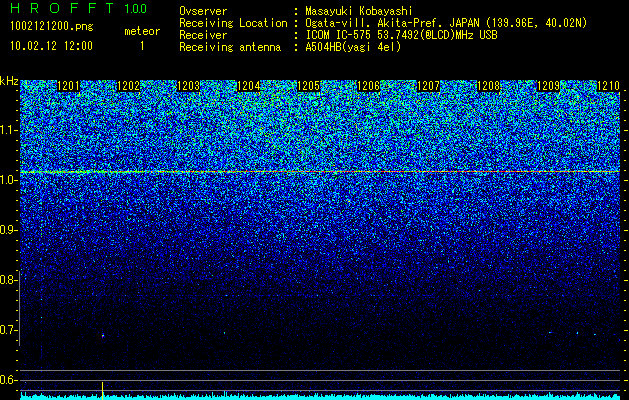
Task: Click the 'Receiving Location' label
Action: click(x=233, y=23)
